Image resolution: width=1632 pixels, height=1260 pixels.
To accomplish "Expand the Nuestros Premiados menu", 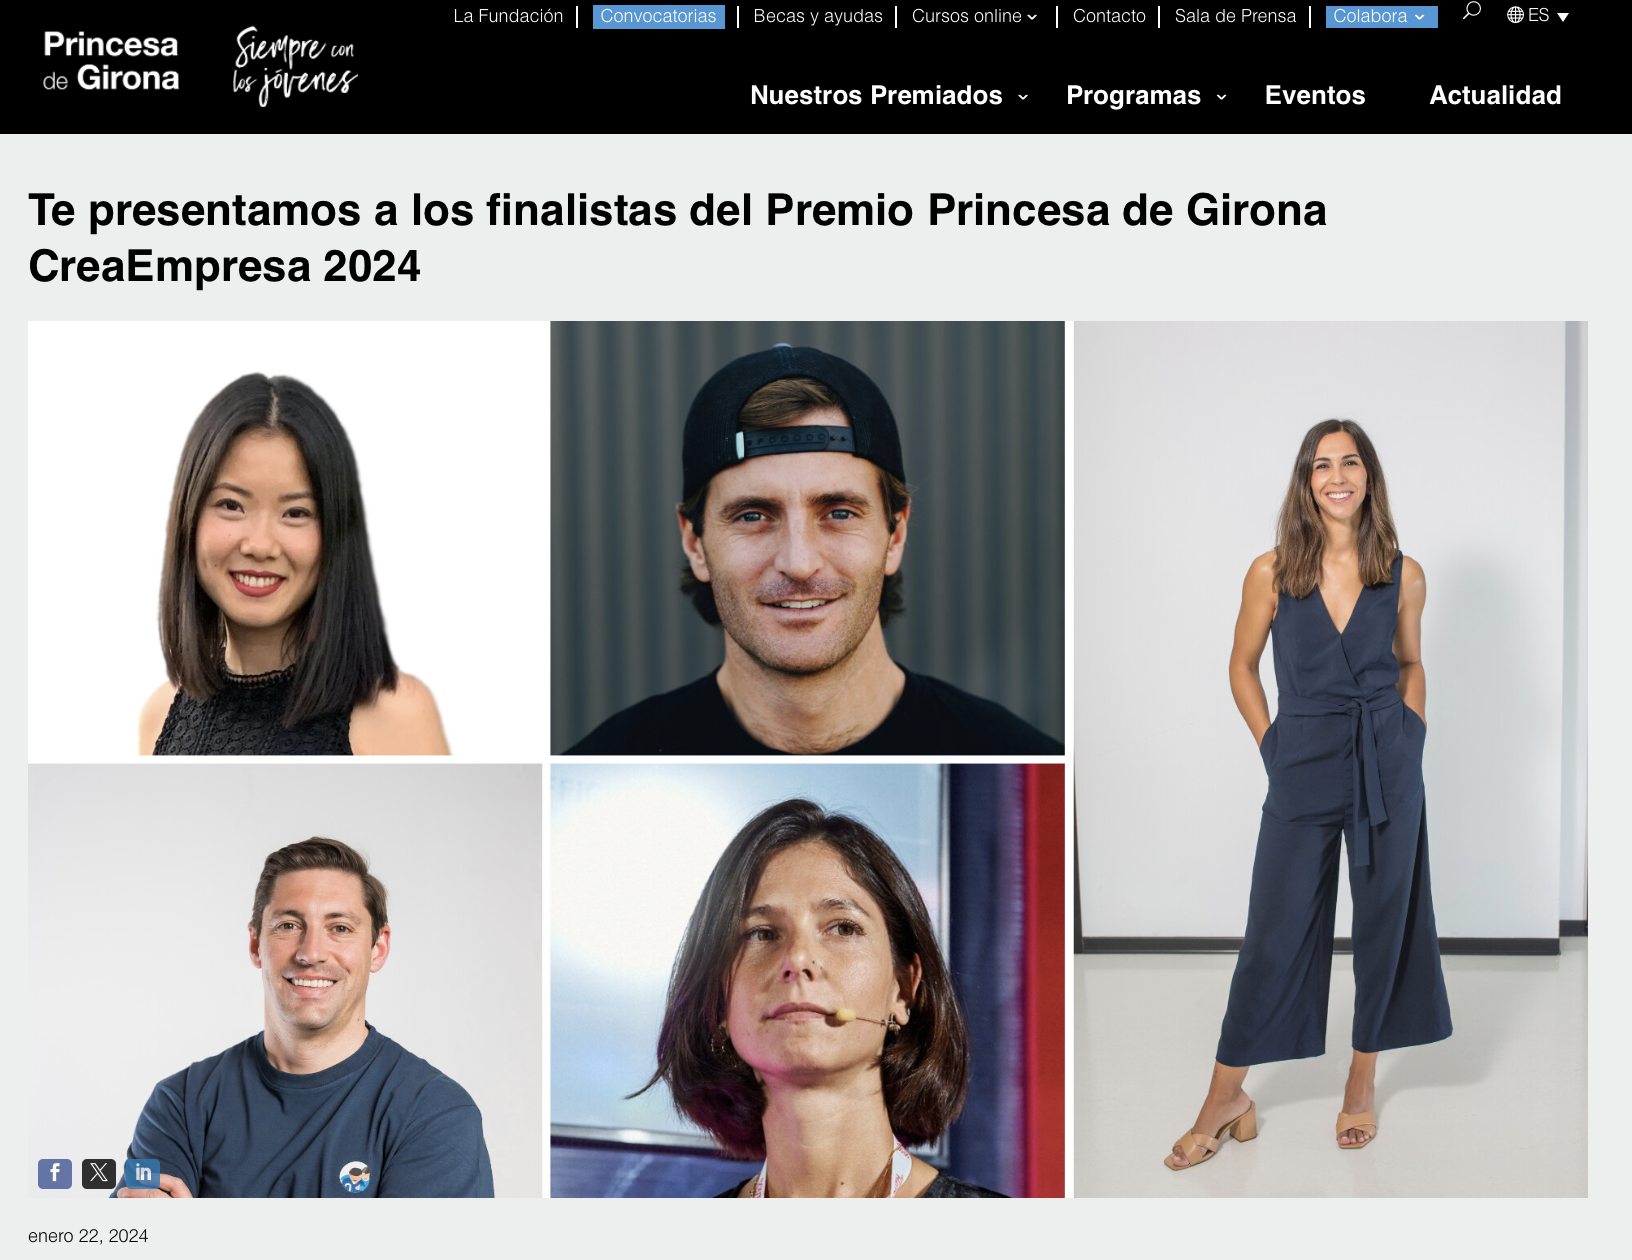I will (889, 95).
